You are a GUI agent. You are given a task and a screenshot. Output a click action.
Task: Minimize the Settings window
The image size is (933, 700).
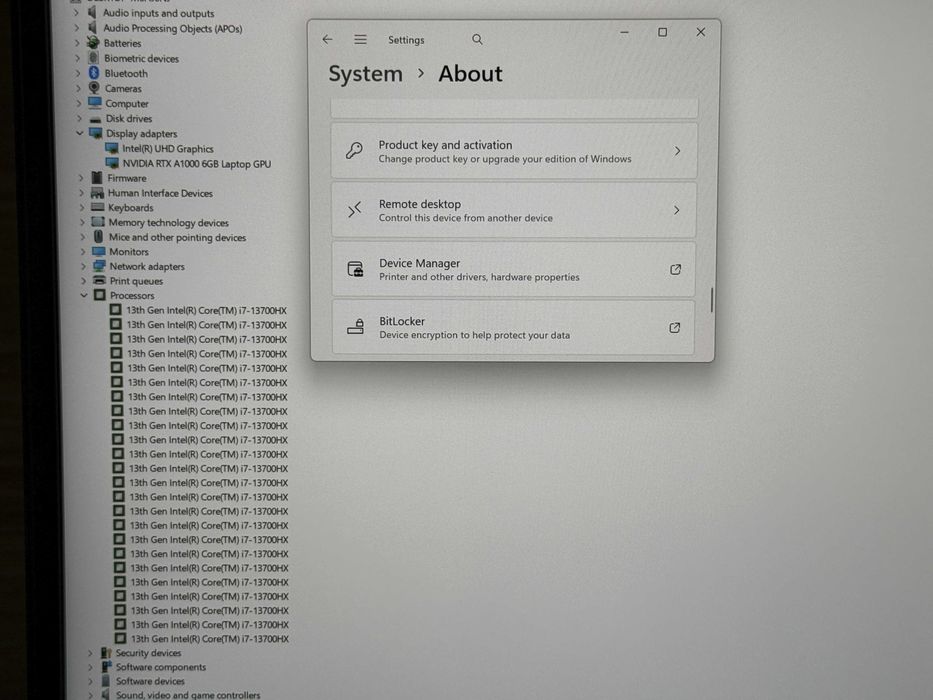(x=624, y=32)
